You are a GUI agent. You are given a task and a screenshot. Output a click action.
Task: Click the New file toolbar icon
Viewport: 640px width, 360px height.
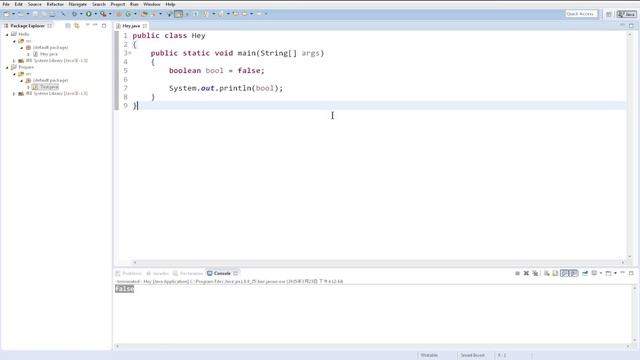coord(7,14)
